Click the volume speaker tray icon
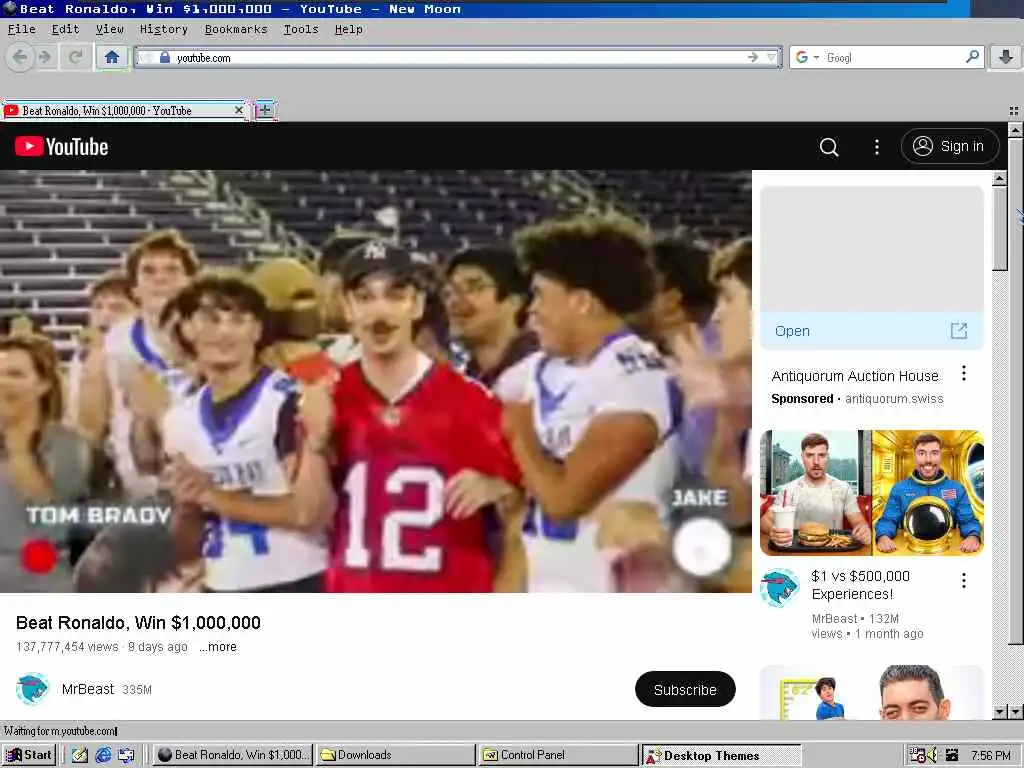Viewport: 1024px width, 768px height. coord(932,756)
